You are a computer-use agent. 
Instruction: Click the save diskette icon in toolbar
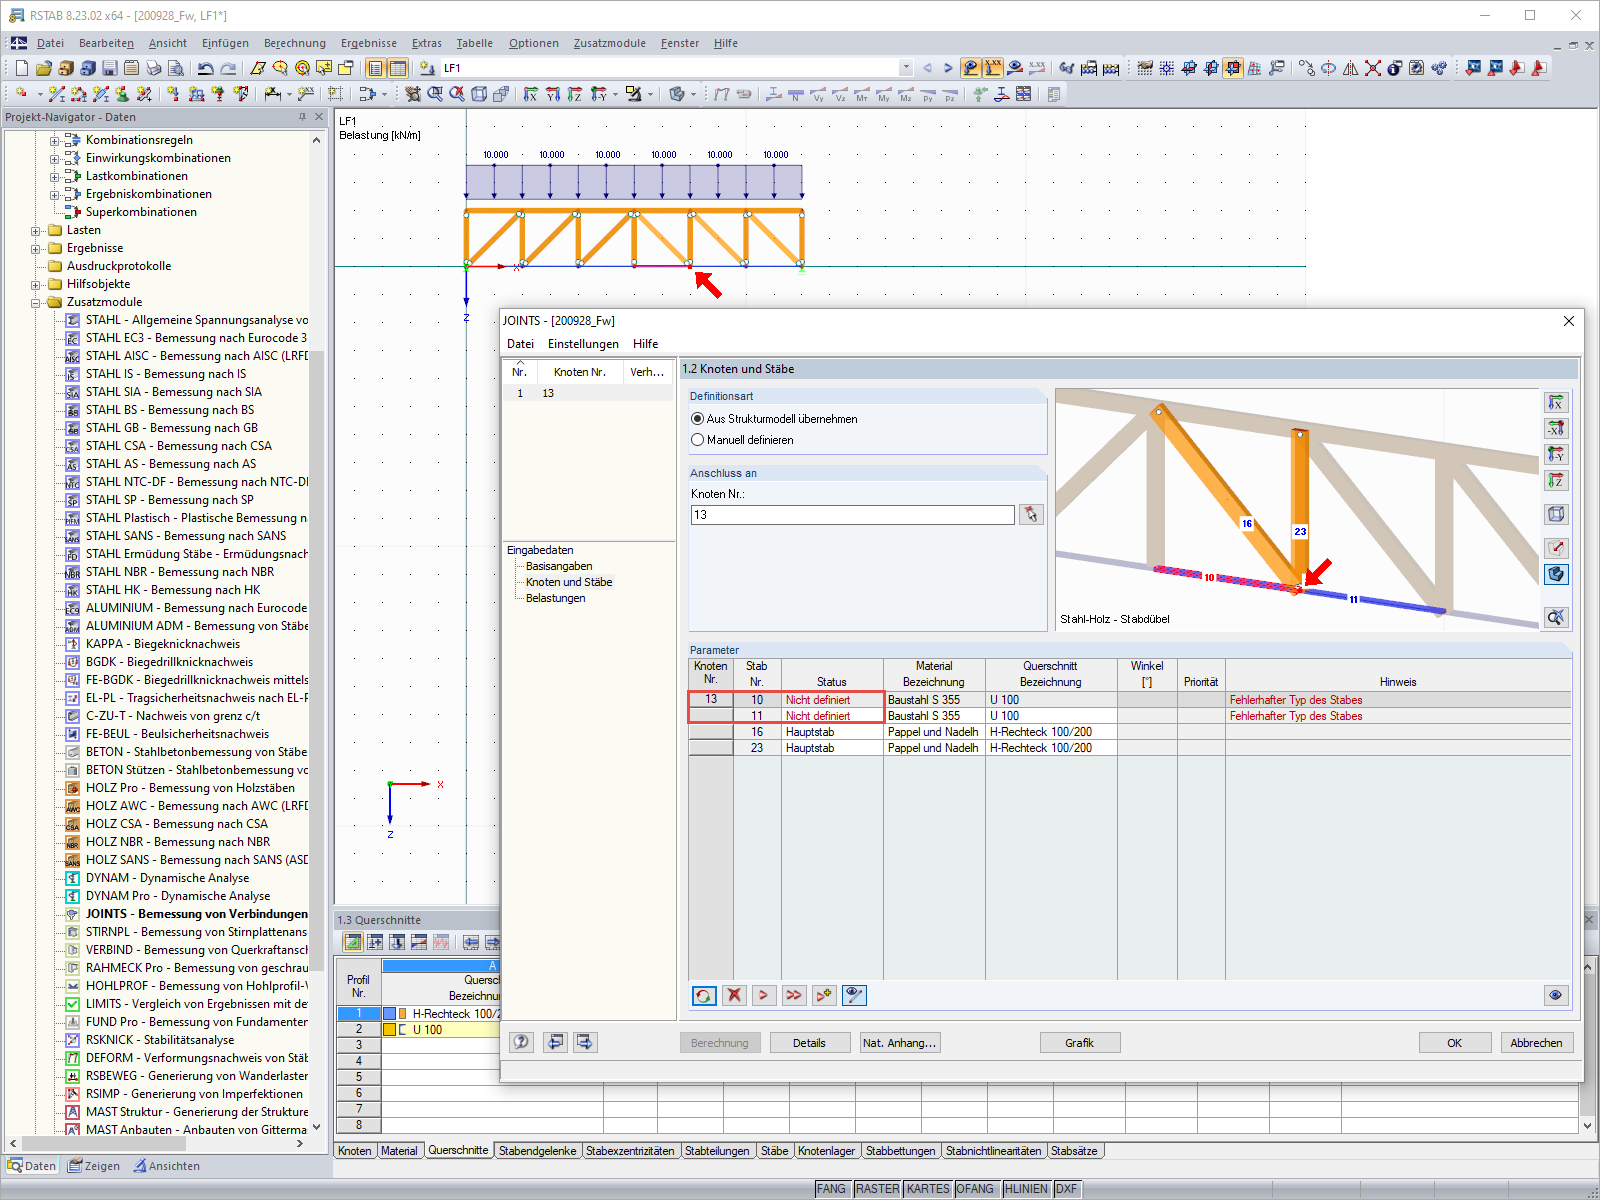click(110, 68)
